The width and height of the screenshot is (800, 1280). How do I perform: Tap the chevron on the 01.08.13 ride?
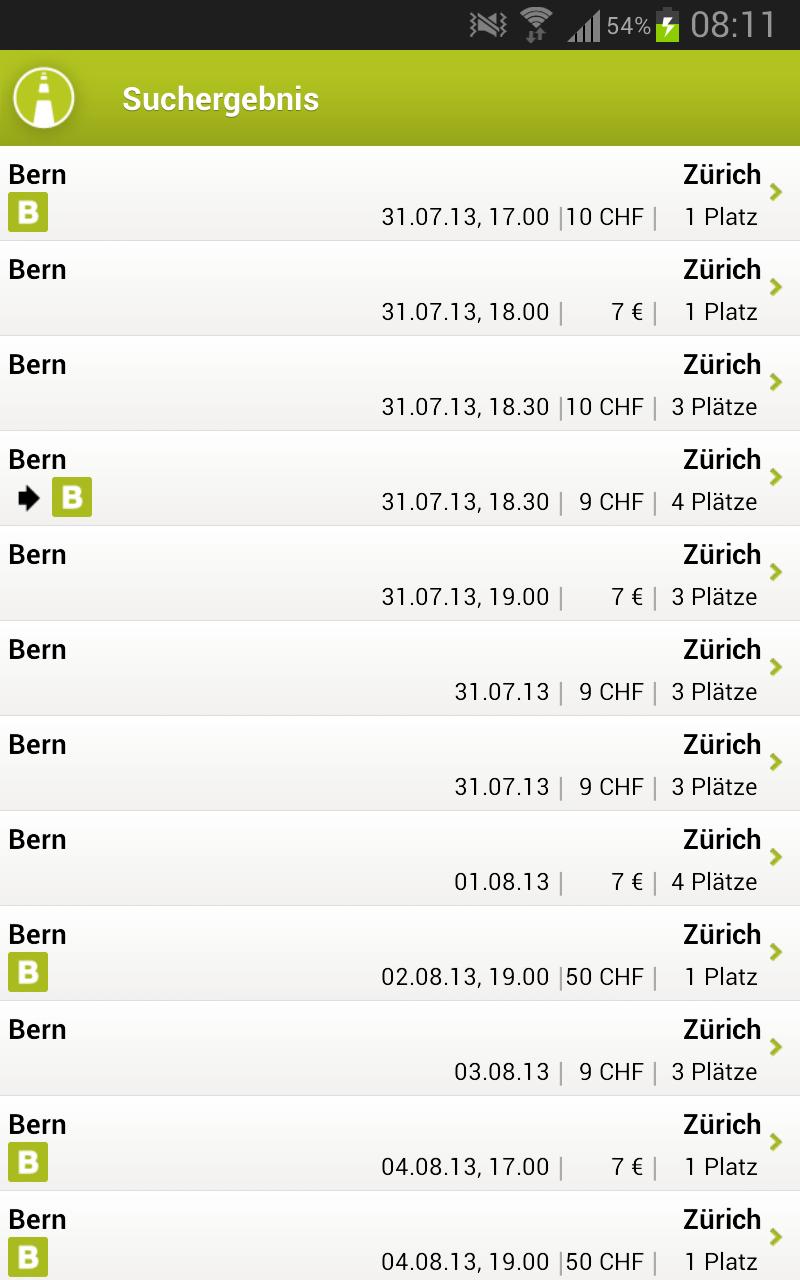pos(777,857)
